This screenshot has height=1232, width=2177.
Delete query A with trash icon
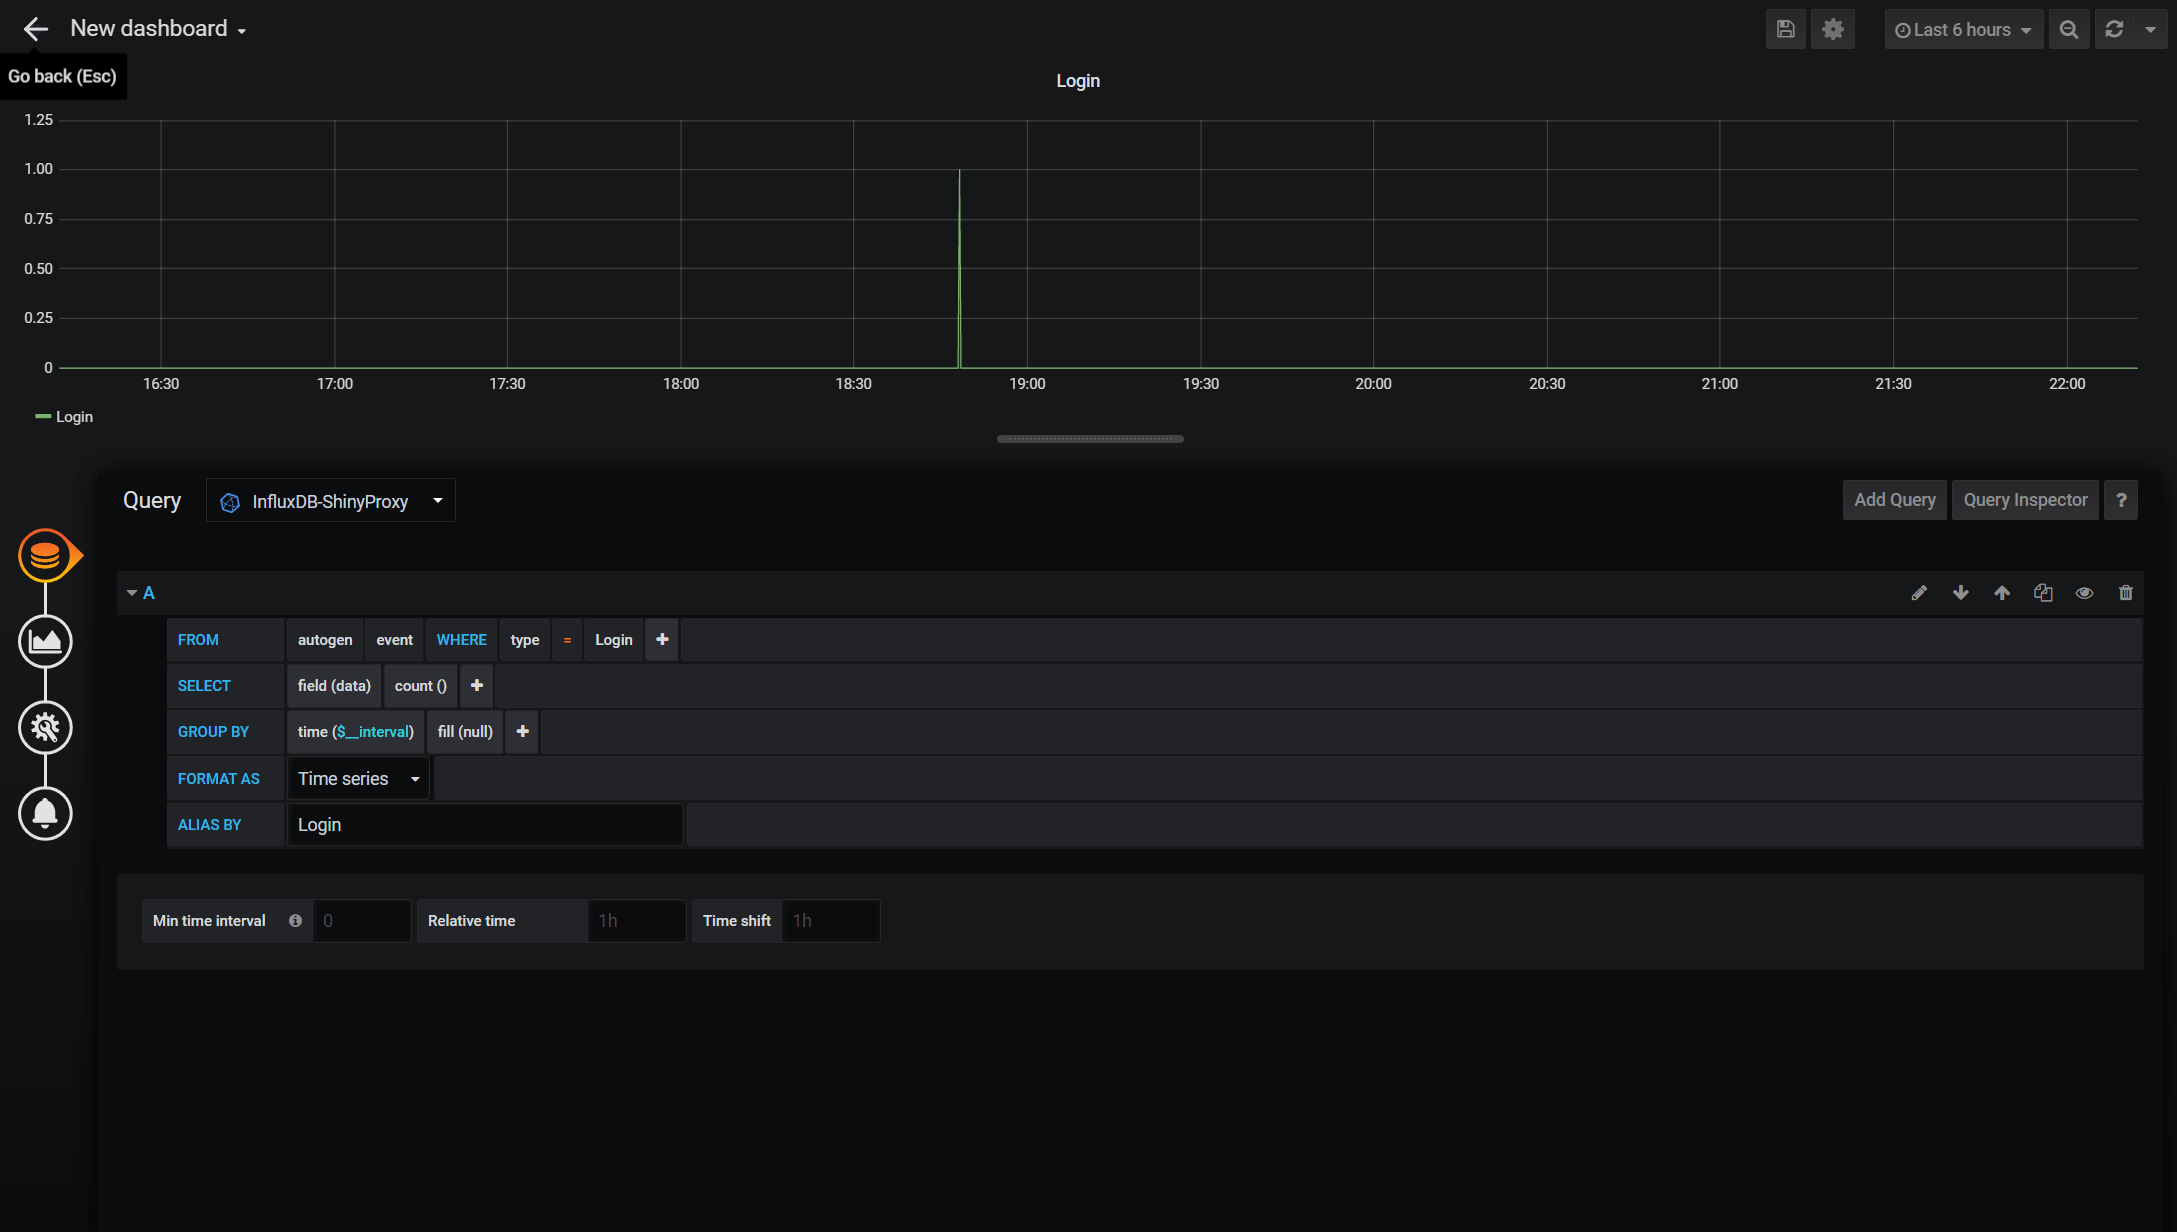pyautogui.click(x=2125, y=593)
